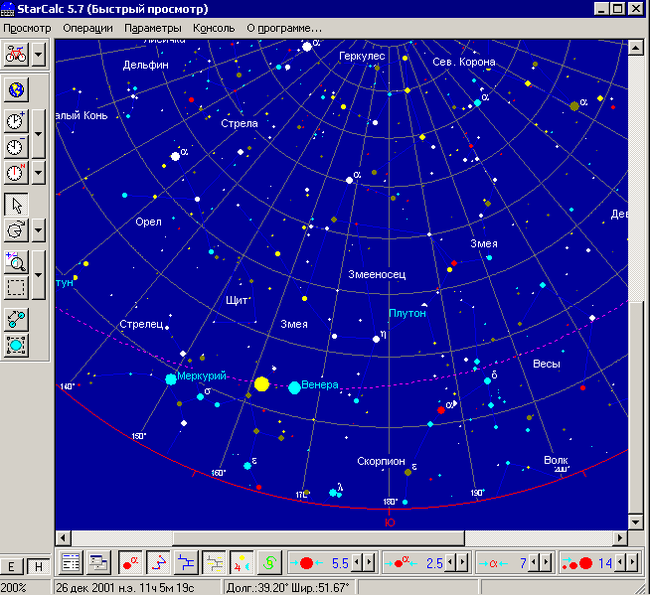Toggle the coordinate grid lines display

coord(214,562)
